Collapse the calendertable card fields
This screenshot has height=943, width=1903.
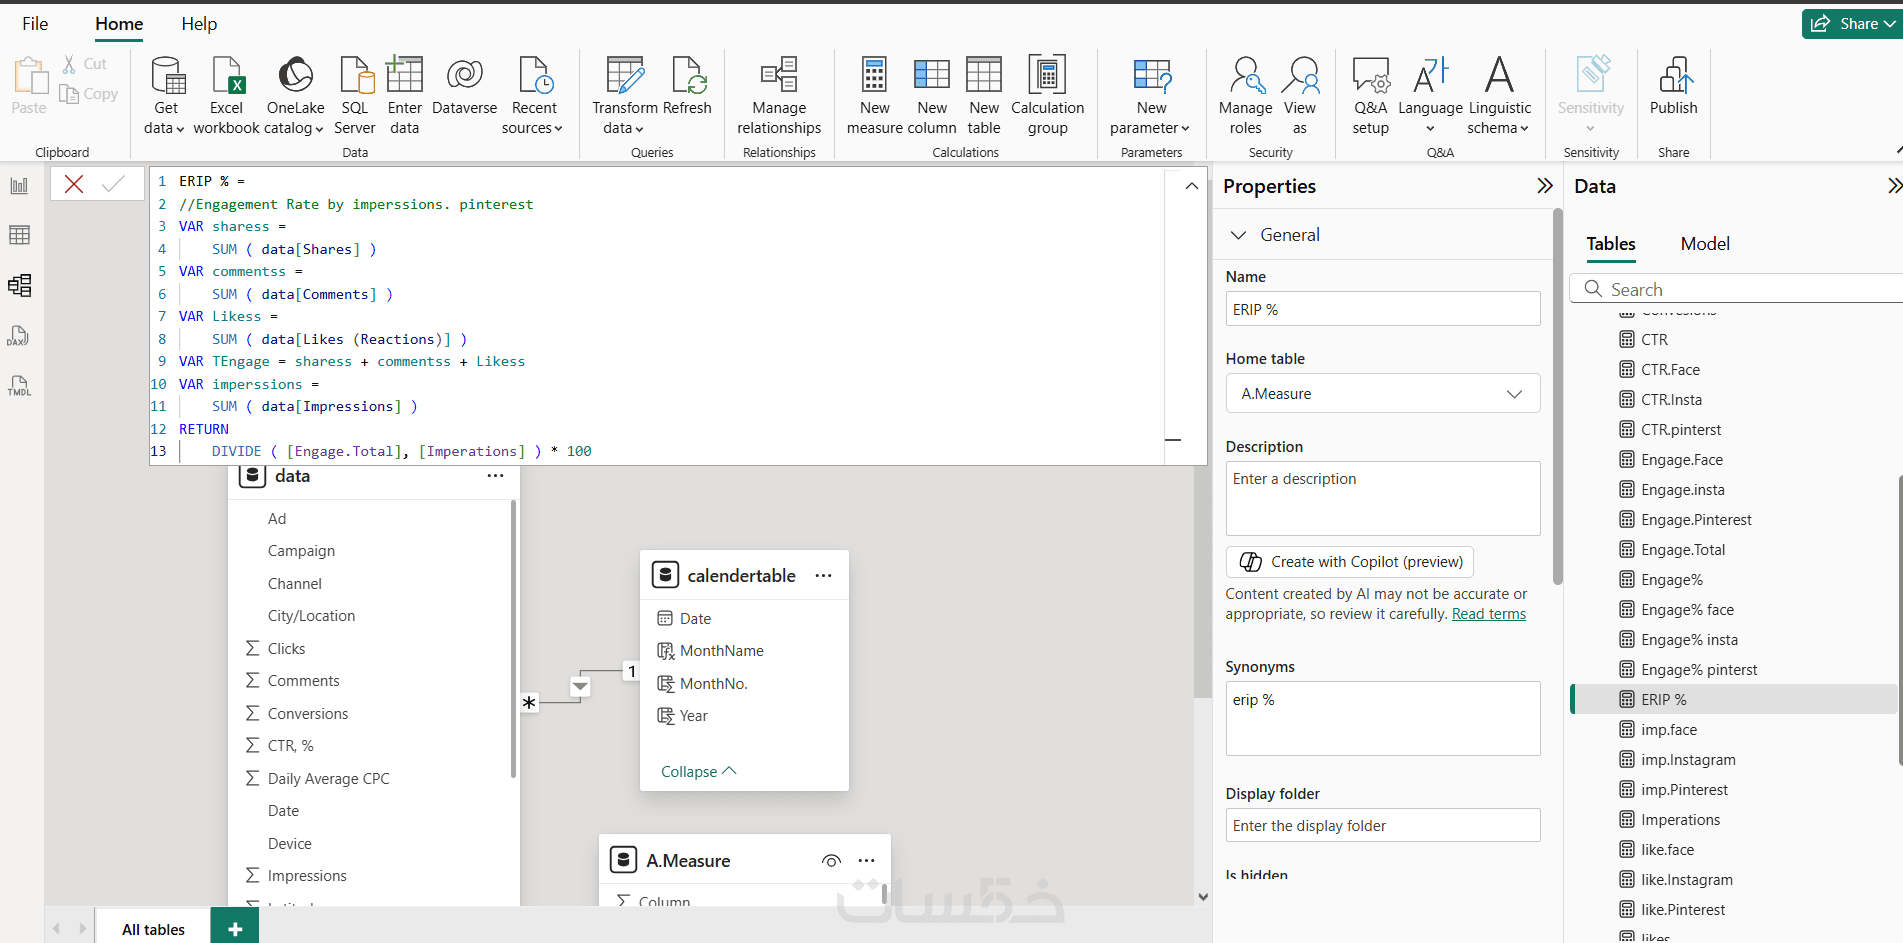tap(698, 772)
